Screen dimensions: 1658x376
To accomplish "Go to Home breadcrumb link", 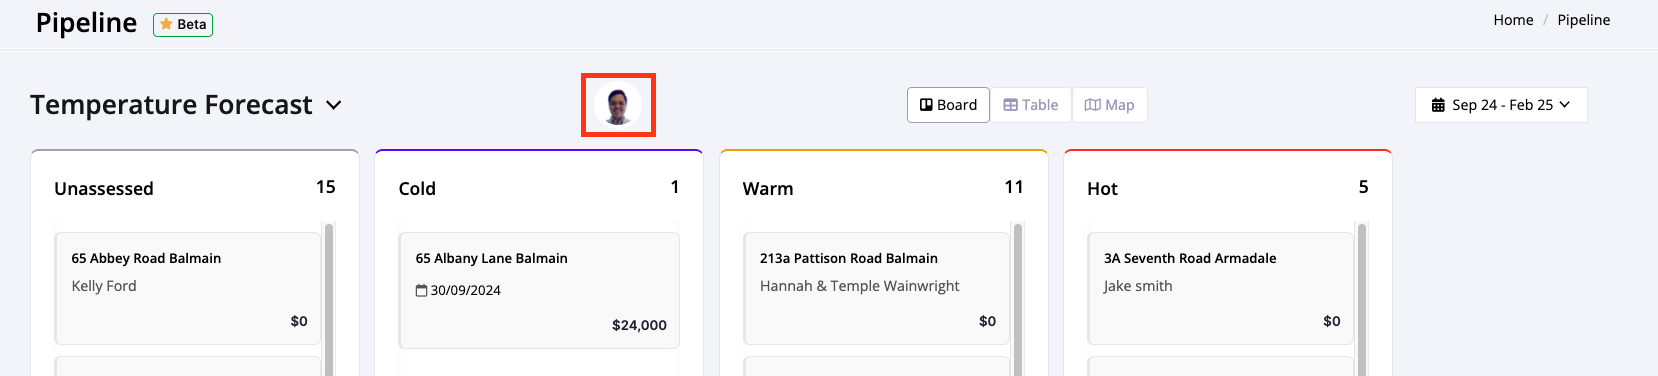I will pos(1513,20).
